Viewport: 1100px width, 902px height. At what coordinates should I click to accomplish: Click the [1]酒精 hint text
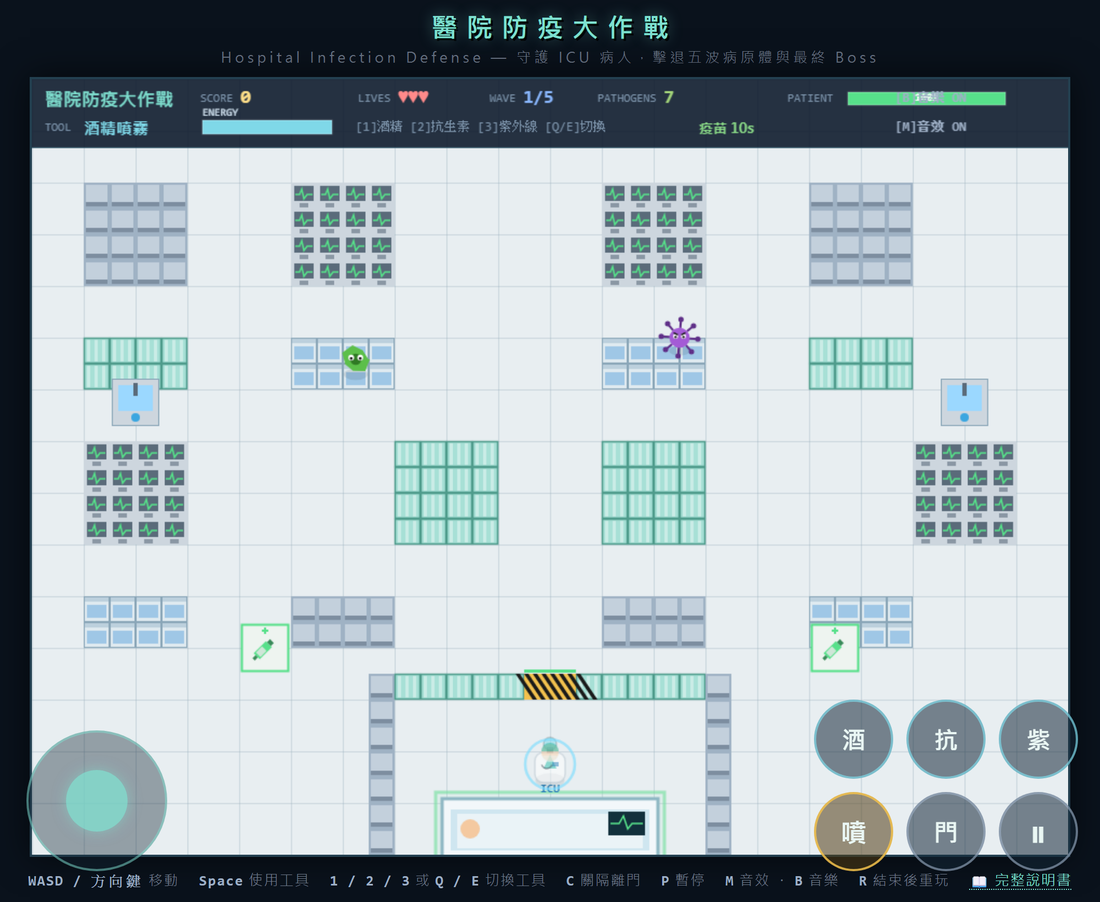pyautogui.click(x=380, y=127)
